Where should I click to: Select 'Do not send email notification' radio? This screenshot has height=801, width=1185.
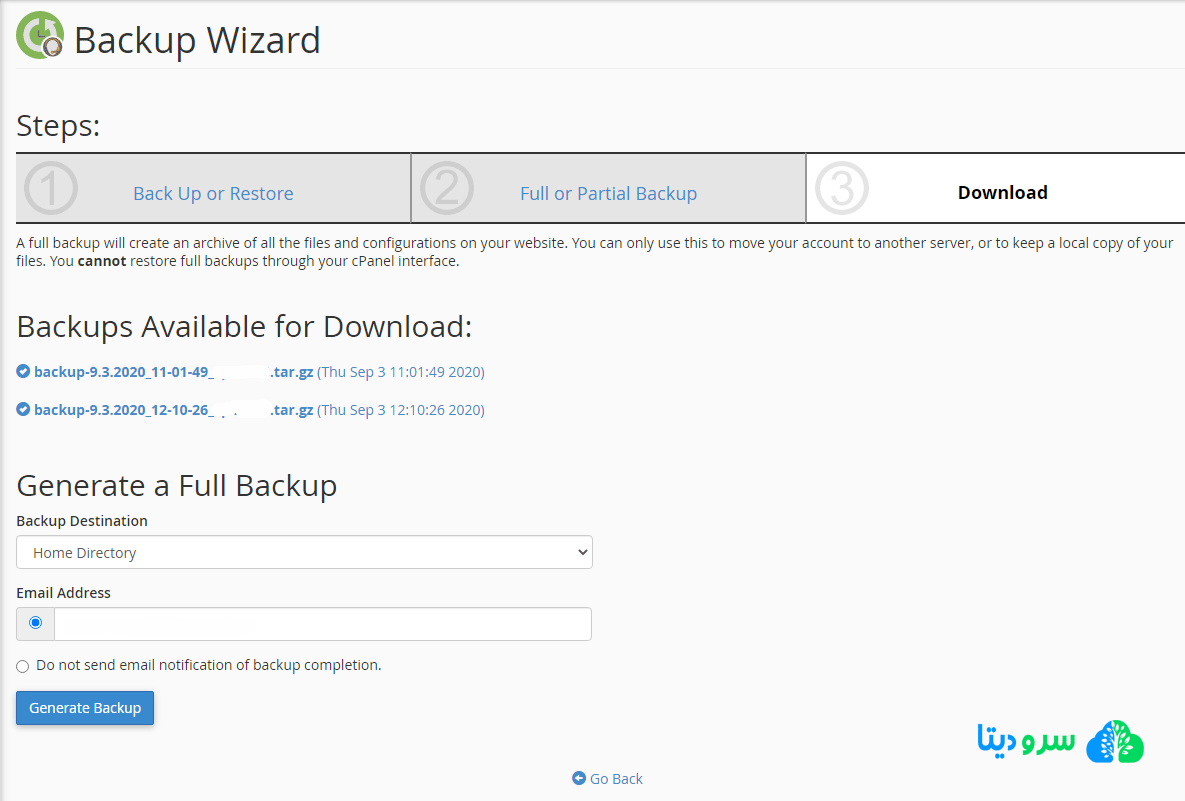click(23, 666)
